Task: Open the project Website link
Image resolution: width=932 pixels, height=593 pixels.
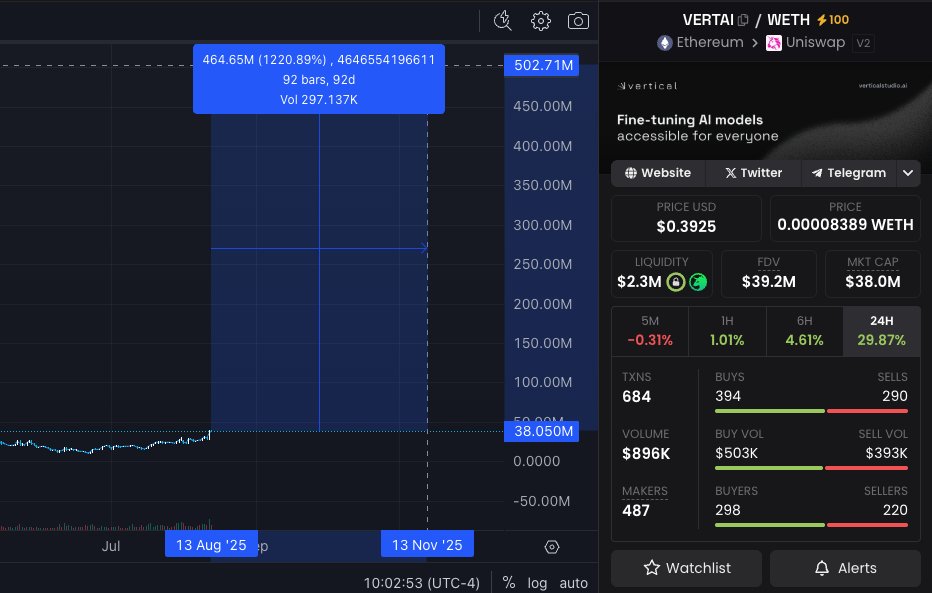Action: click(658, 173)
